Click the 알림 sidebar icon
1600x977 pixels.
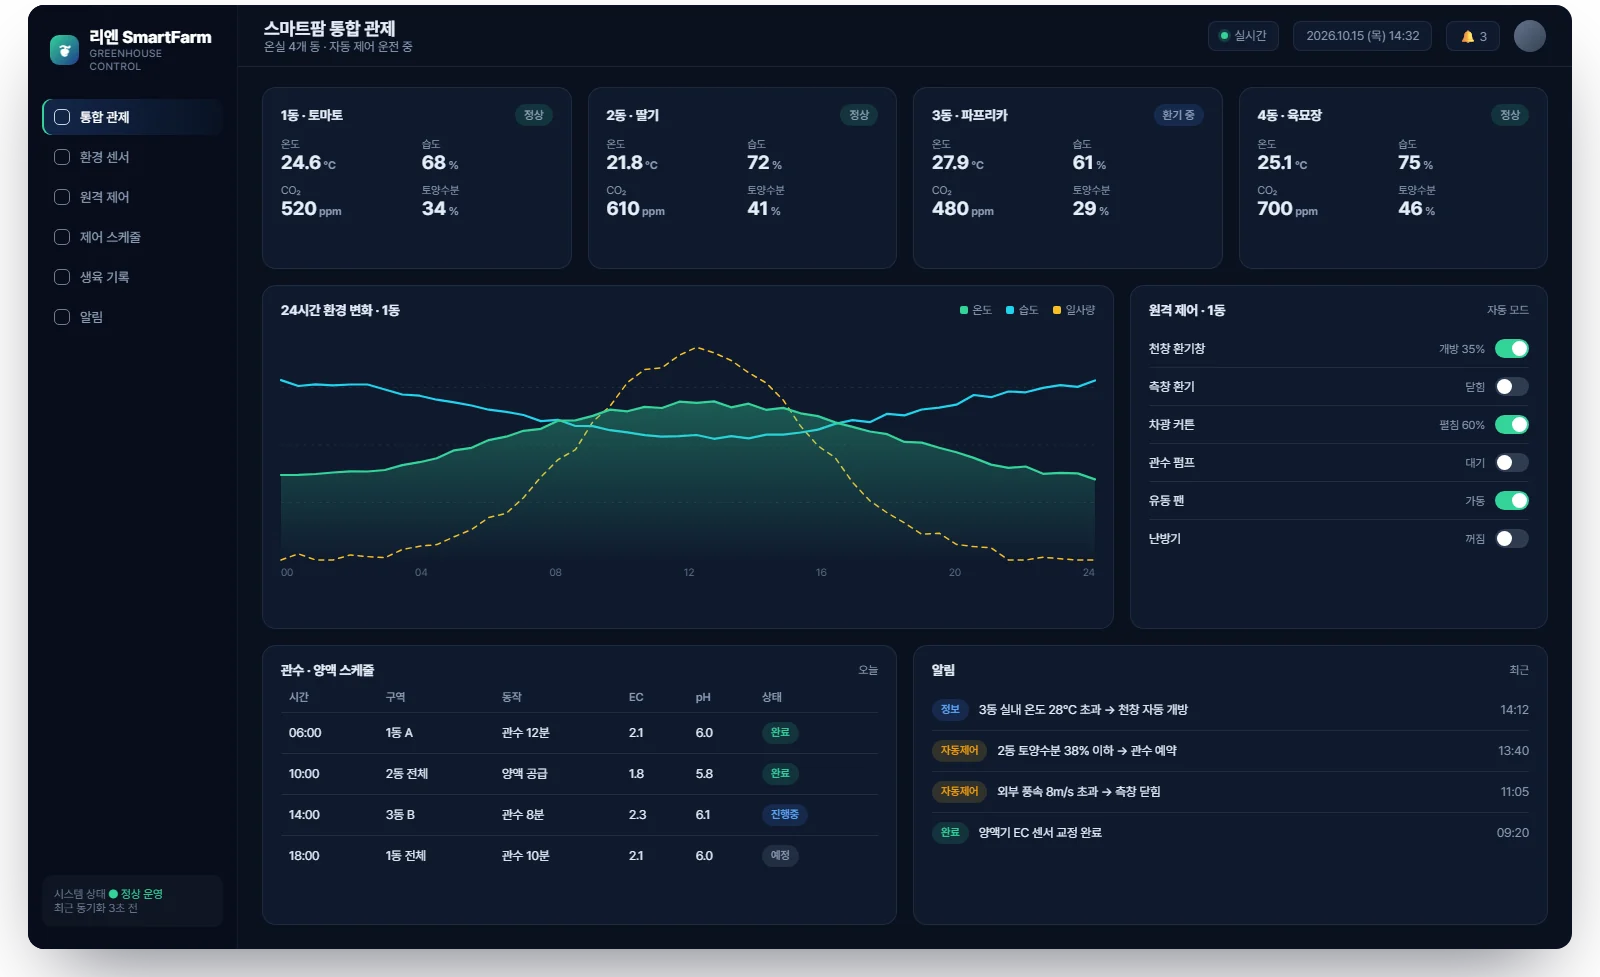click(x=62, y=317)
